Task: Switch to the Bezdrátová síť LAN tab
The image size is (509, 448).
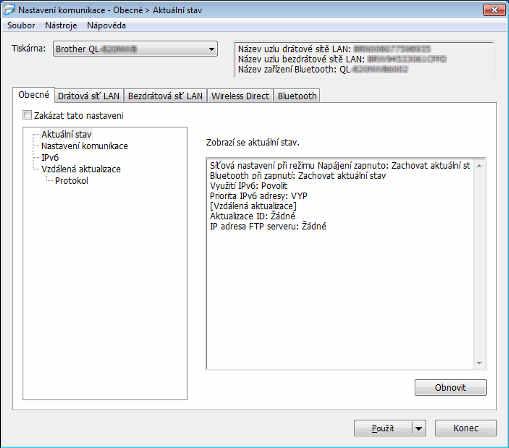Action: tap(165, 96)
